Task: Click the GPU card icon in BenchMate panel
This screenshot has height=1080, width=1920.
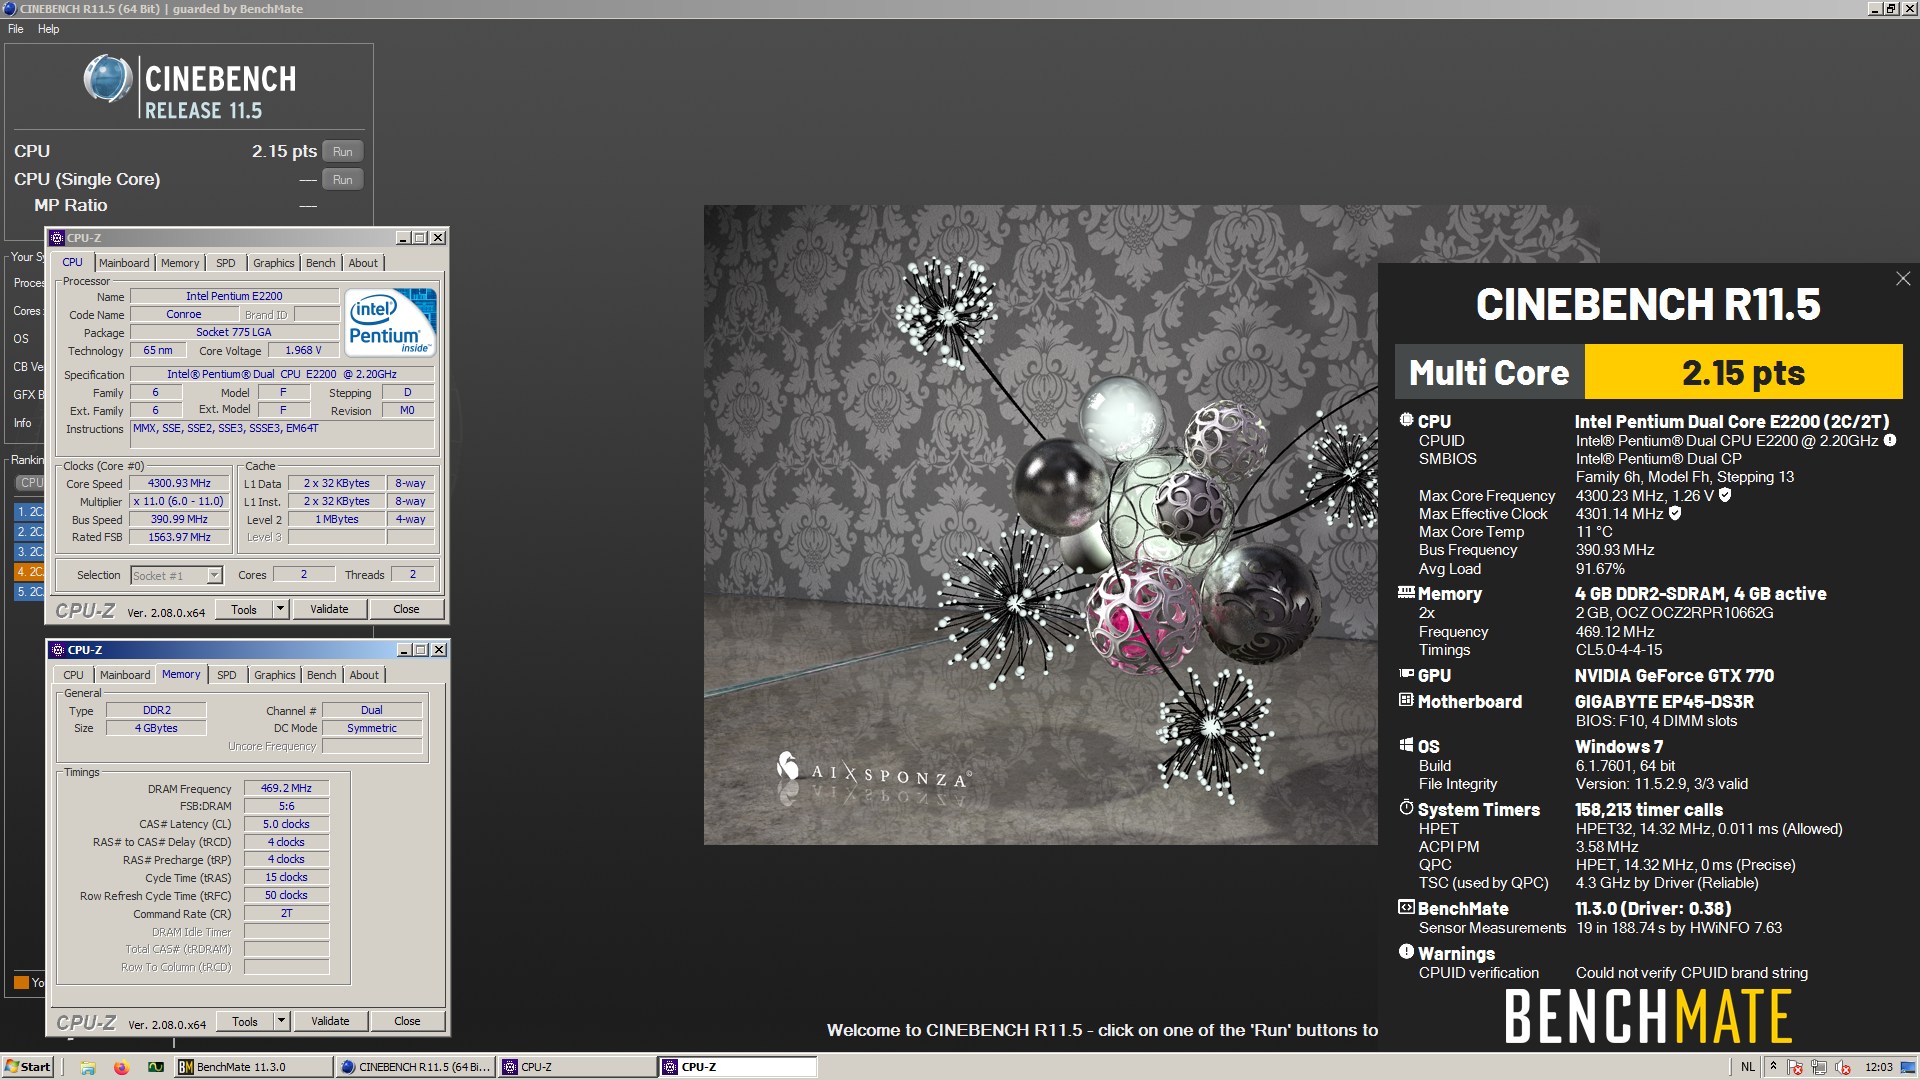Action: pos(1406,675)
